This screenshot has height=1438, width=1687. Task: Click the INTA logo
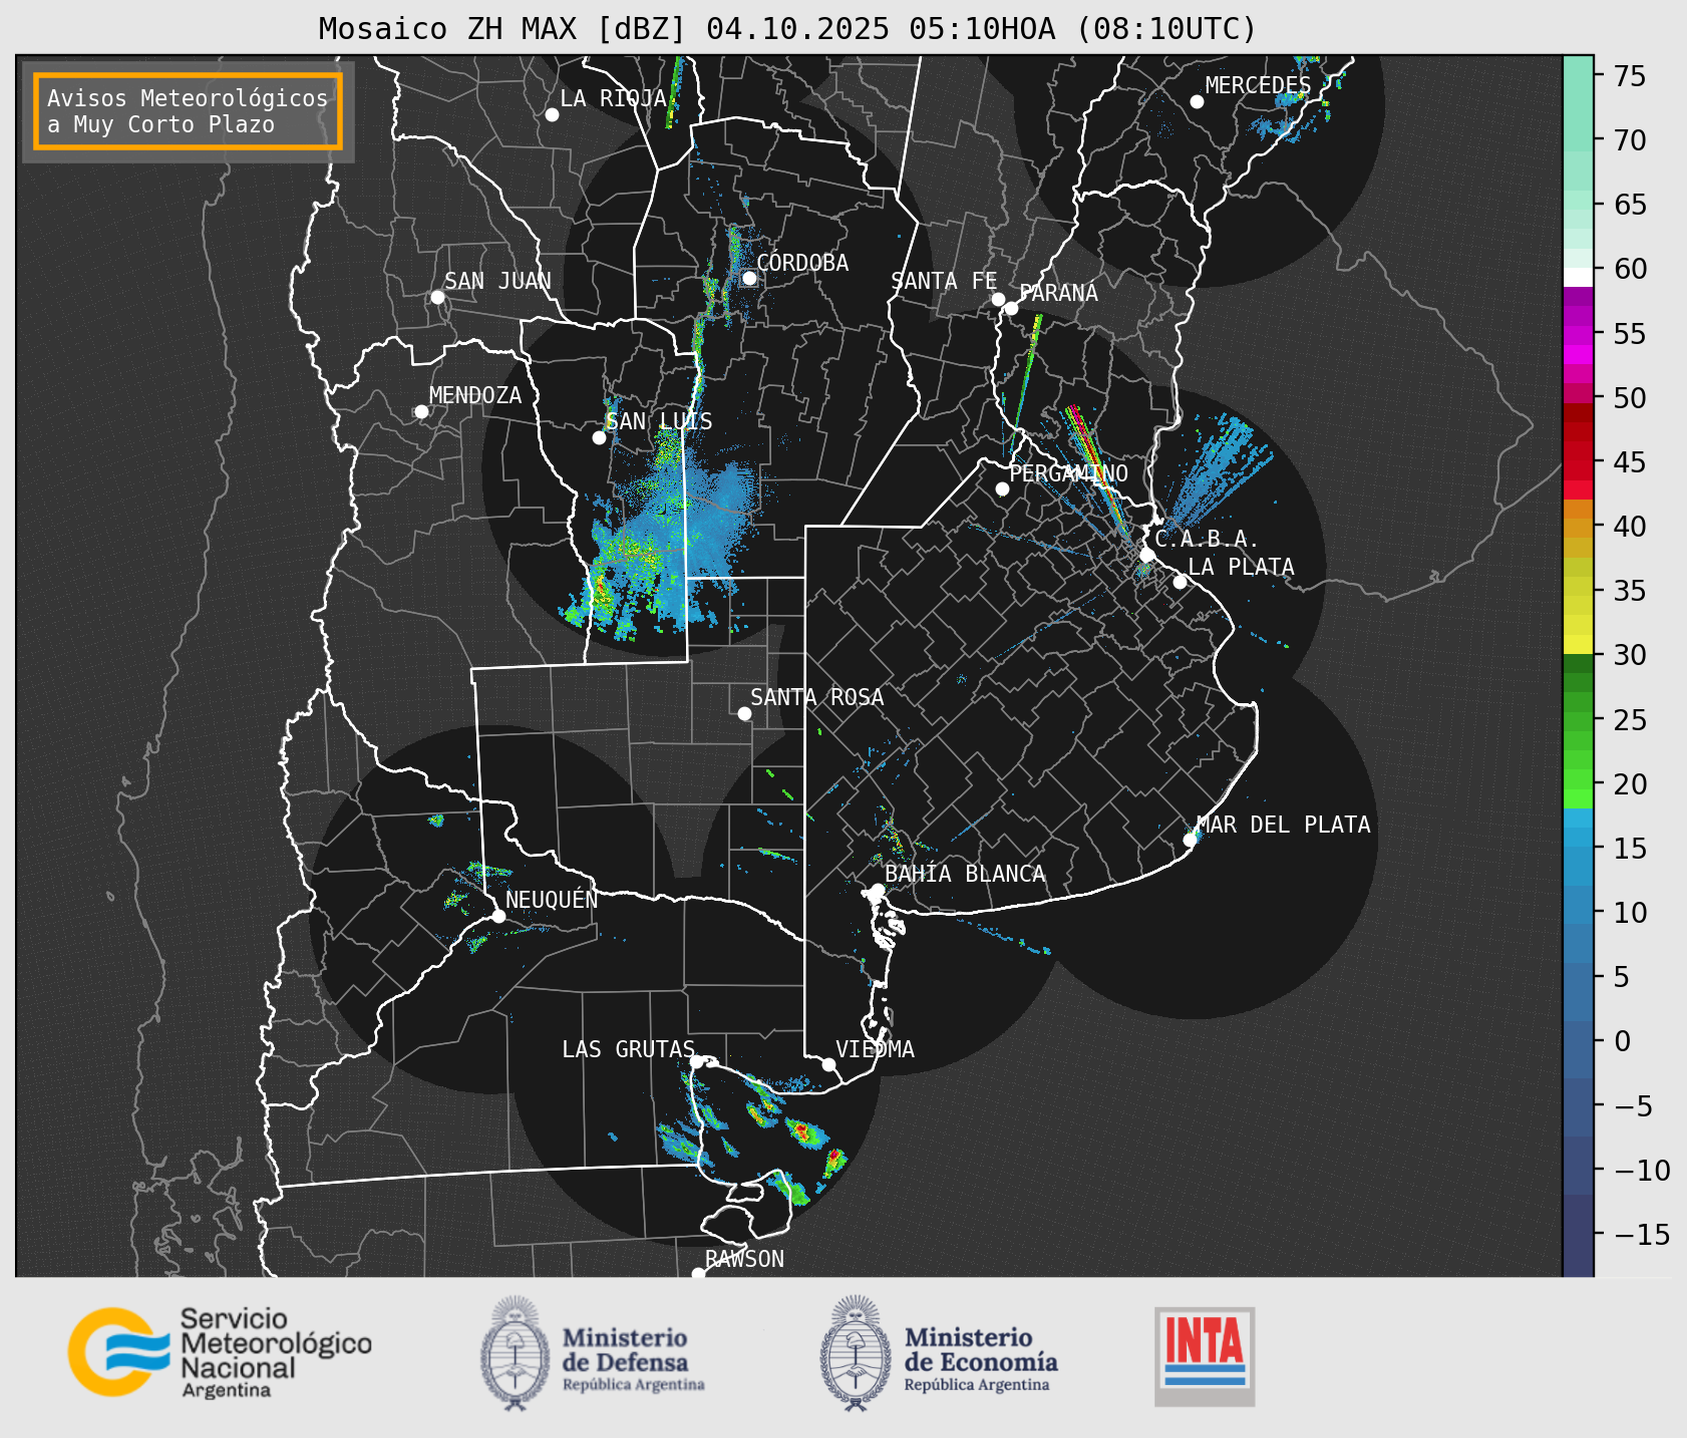pos(1204,1356)
